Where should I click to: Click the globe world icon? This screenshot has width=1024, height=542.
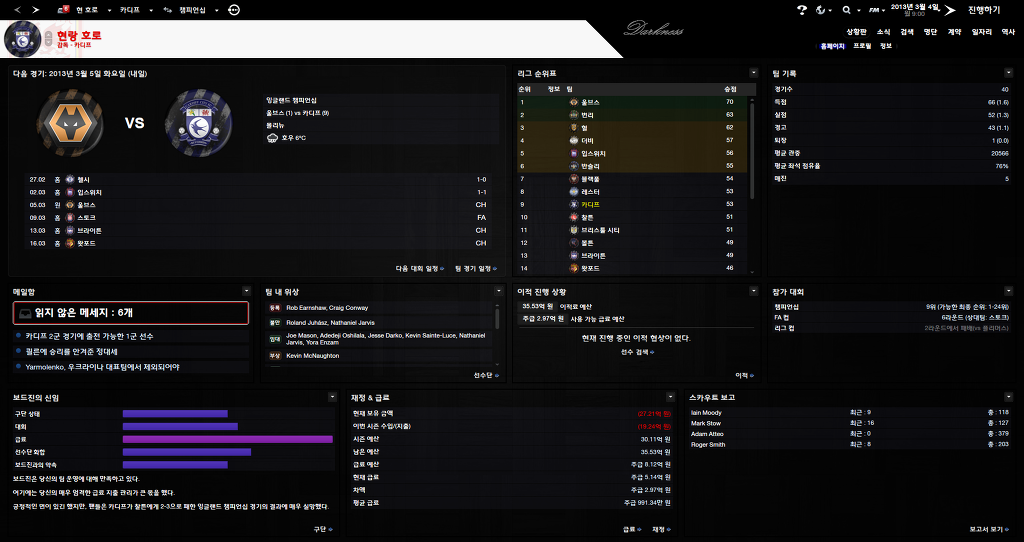tap(822, 10)
